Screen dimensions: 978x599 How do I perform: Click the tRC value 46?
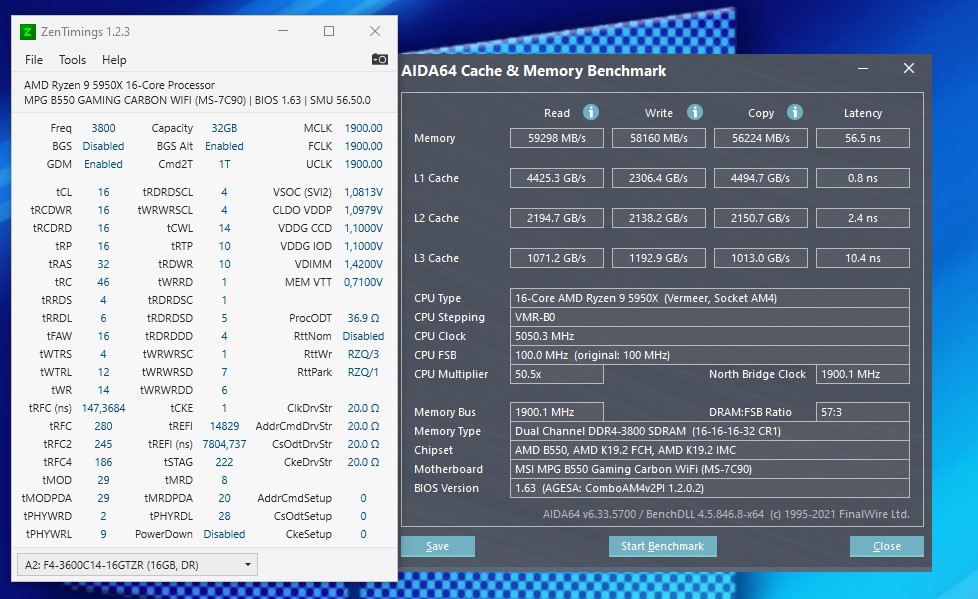pos(104,282)
